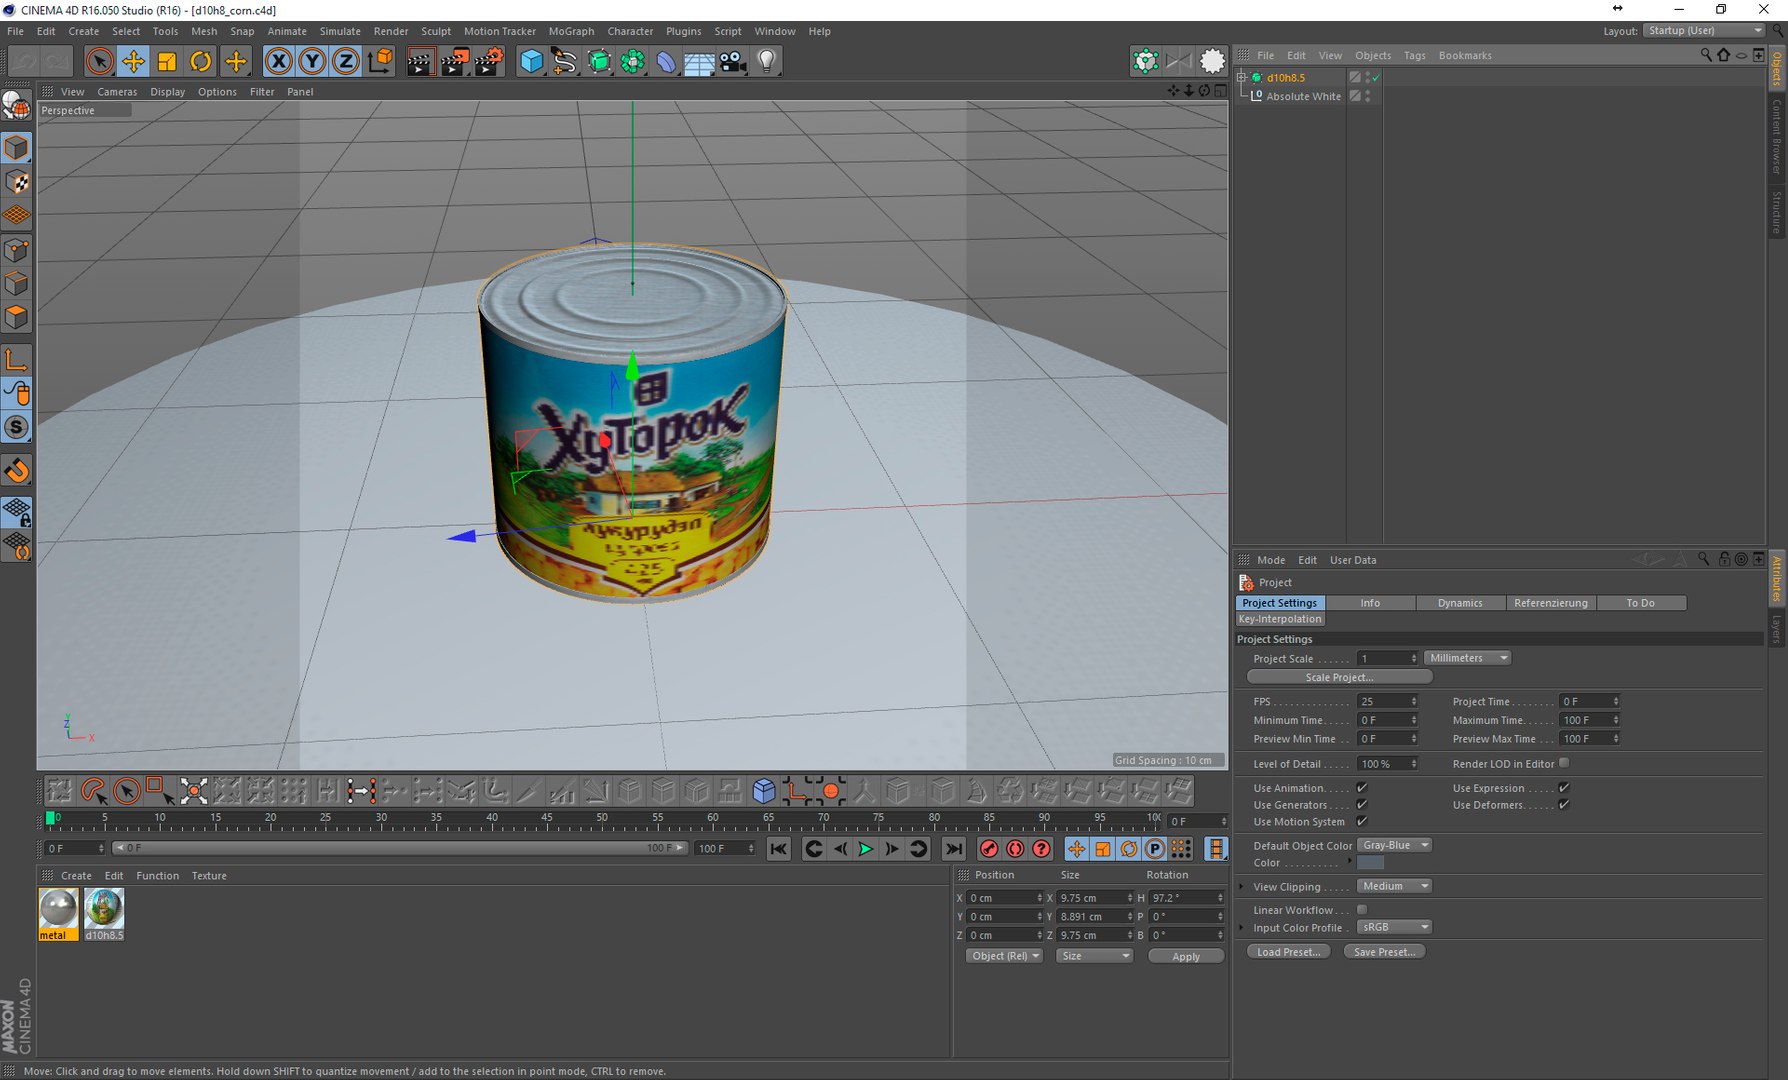The image size is (1788, 1080).
Task: Click the Color swatch in Project Settings
Action: click(x=1370, y=863)
